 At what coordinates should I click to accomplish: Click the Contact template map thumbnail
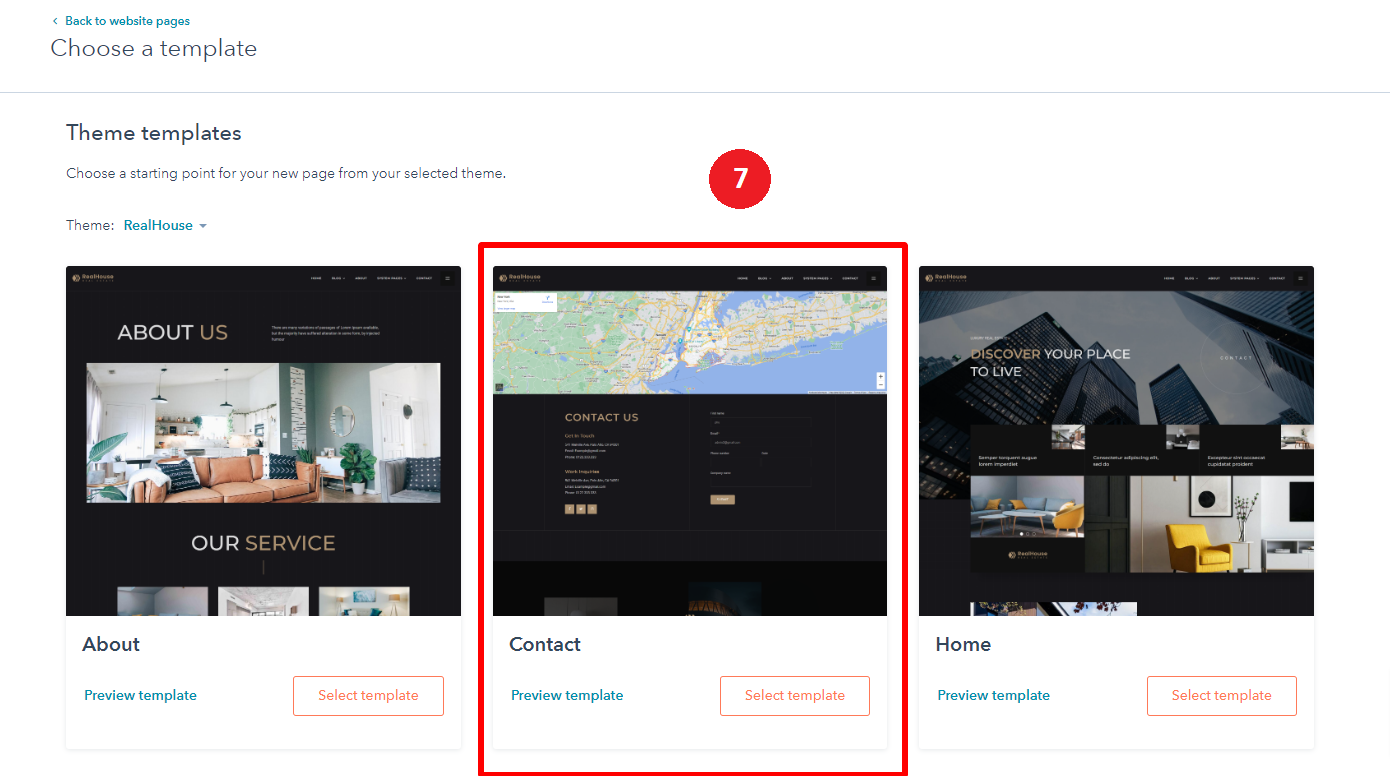click(x=690, y=342)
